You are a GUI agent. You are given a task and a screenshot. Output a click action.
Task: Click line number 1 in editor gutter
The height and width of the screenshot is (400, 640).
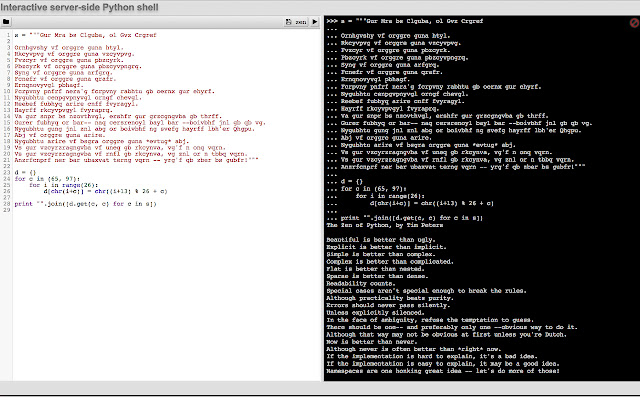[x=8, y=35]
